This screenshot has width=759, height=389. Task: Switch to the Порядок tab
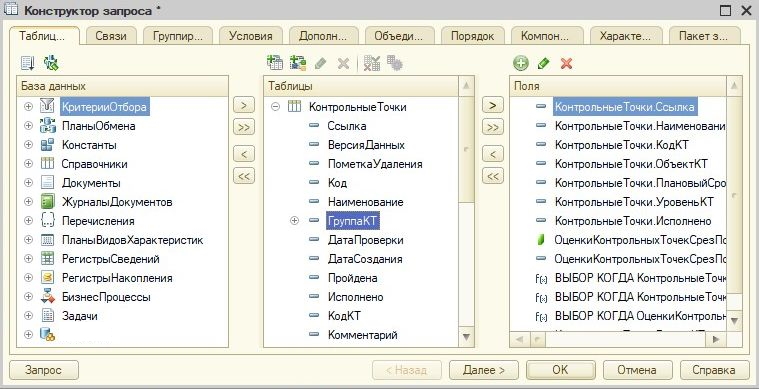point(472,36)
